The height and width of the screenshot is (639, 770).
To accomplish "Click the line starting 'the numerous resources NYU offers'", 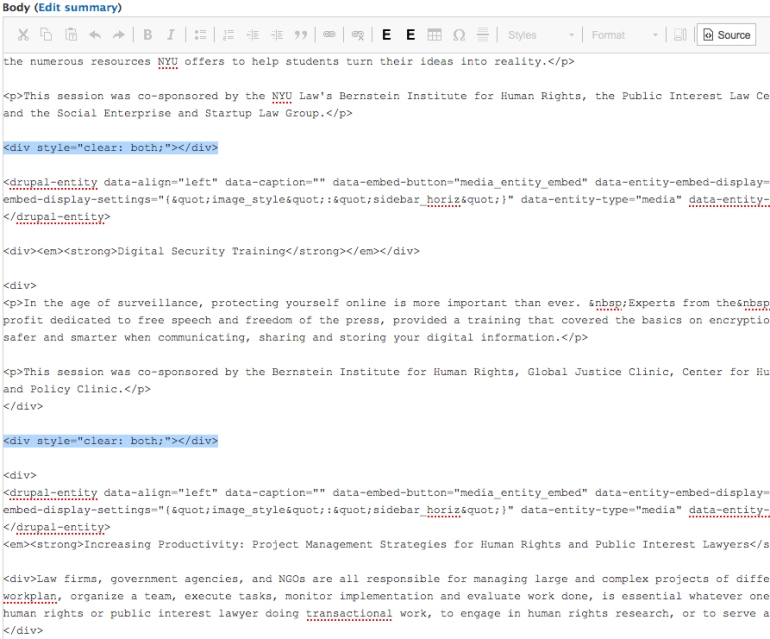I will (x=288, y=61).
